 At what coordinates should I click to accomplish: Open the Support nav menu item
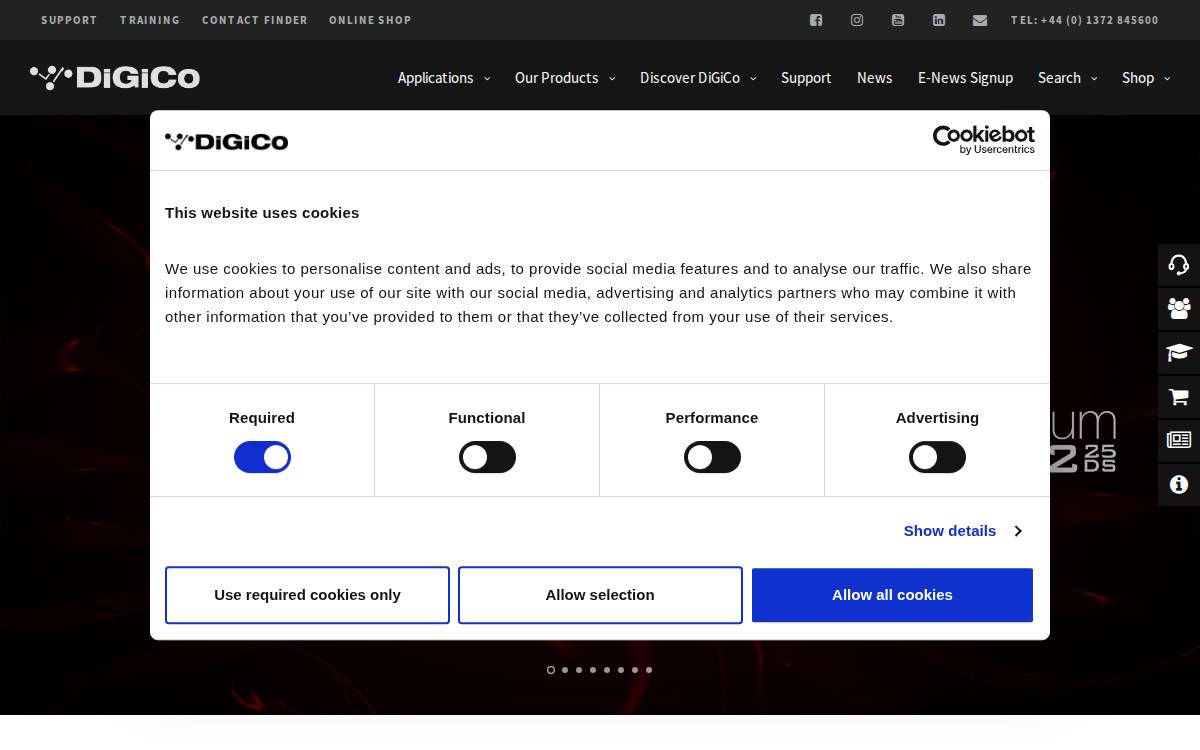point(806,78)
